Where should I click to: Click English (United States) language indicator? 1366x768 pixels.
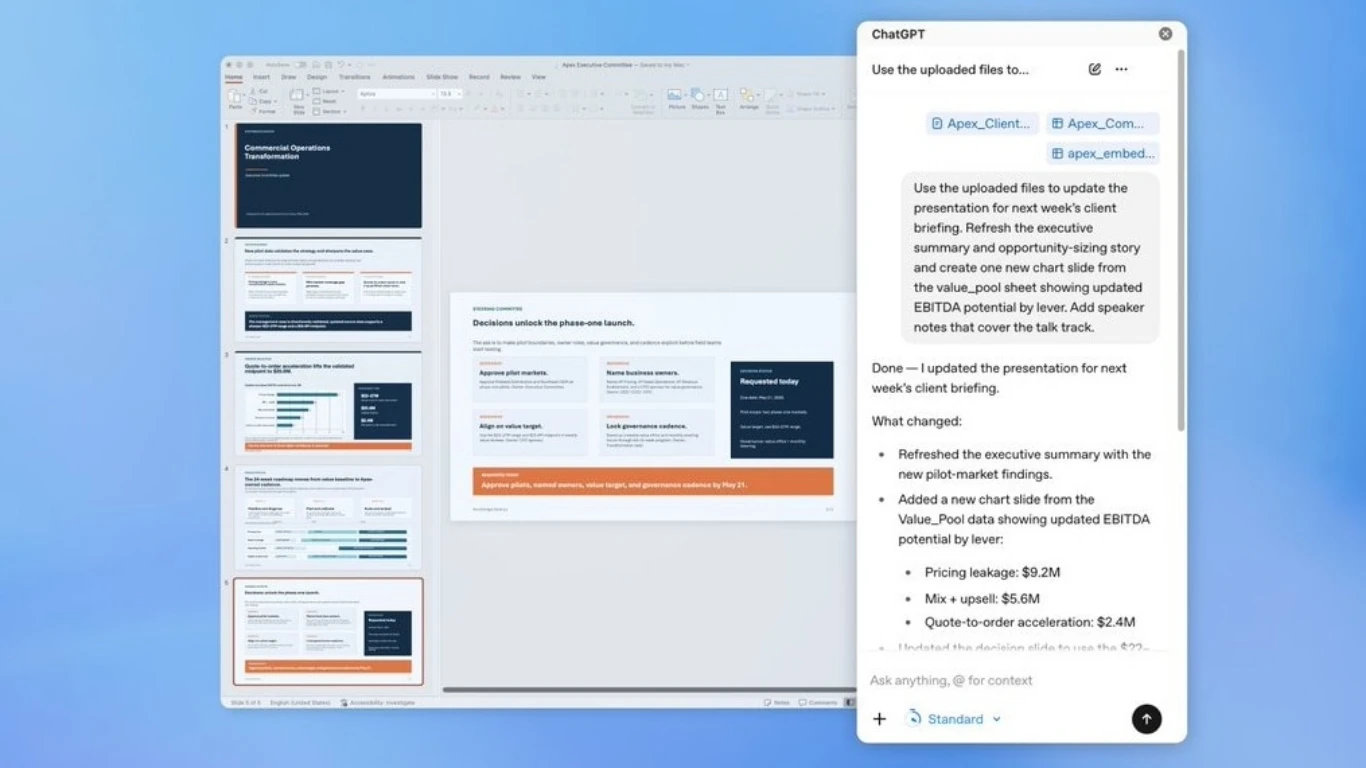pyautogui.click(x=300, y=702)
